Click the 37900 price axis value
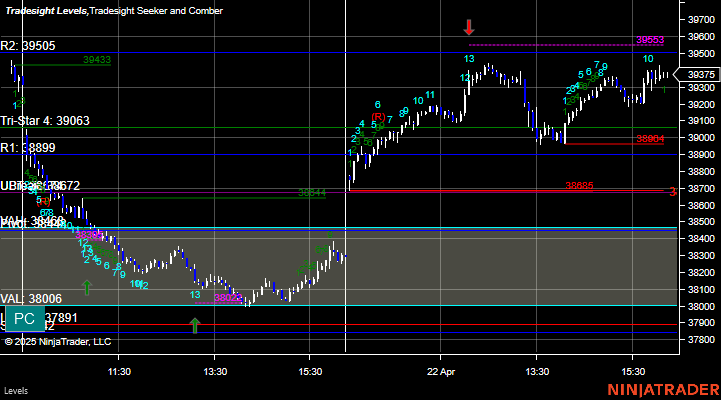 [701, 323]
